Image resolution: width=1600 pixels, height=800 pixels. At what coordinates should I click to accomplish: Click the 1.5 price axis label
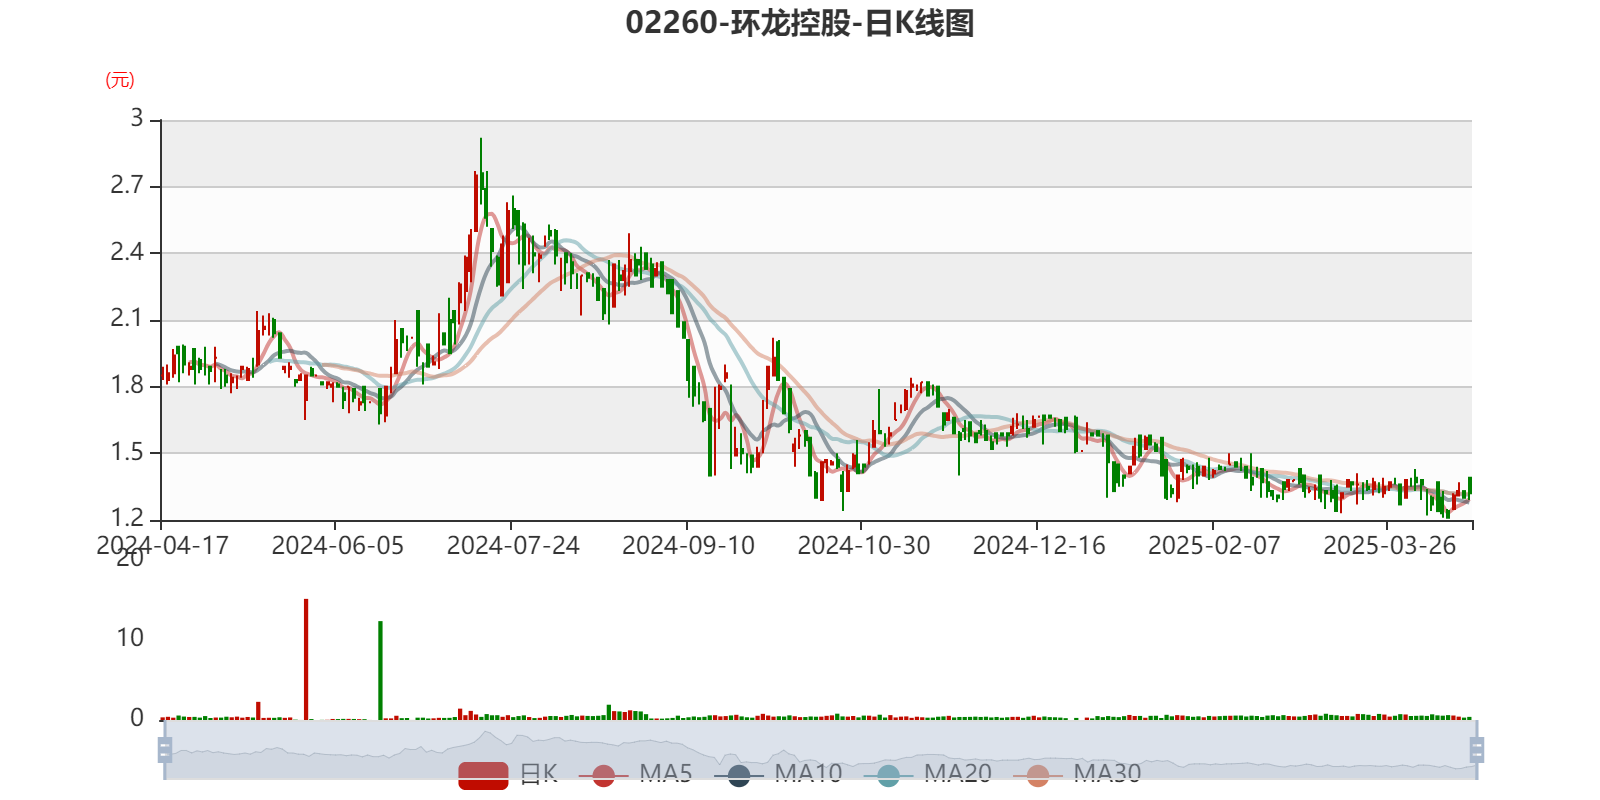127,452
